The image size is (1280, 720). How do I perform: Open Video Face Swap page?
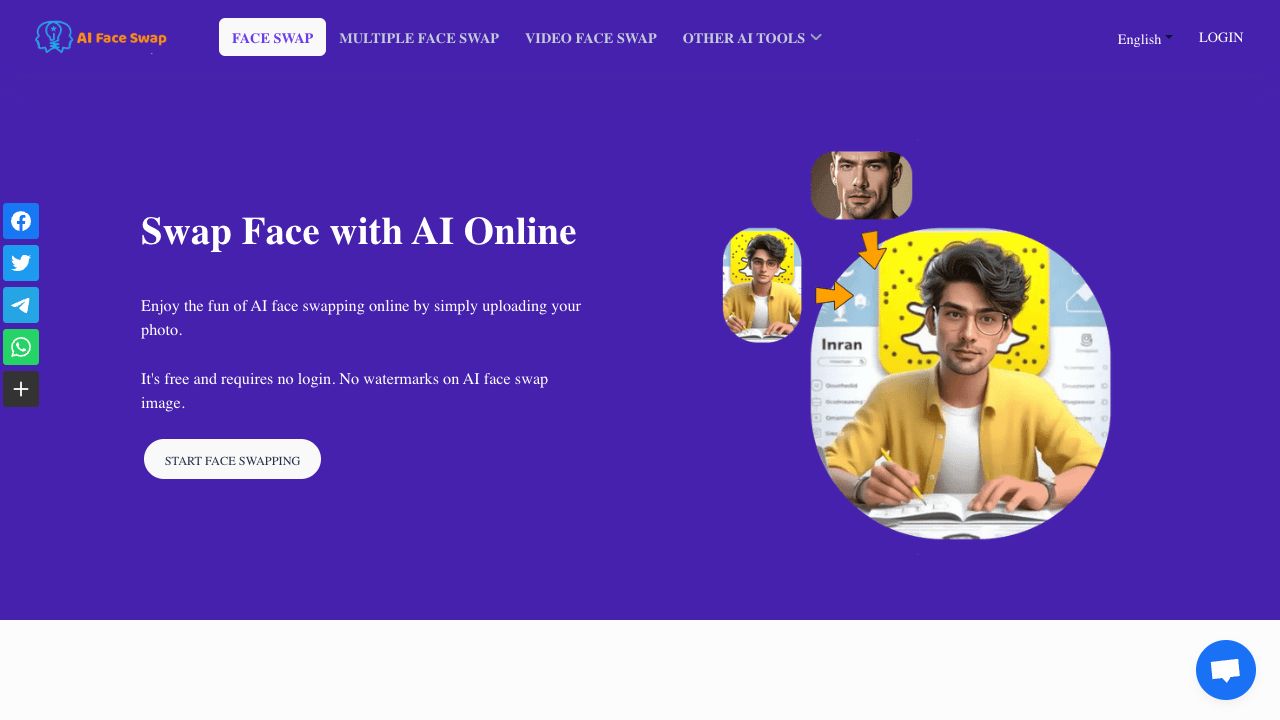591,38
